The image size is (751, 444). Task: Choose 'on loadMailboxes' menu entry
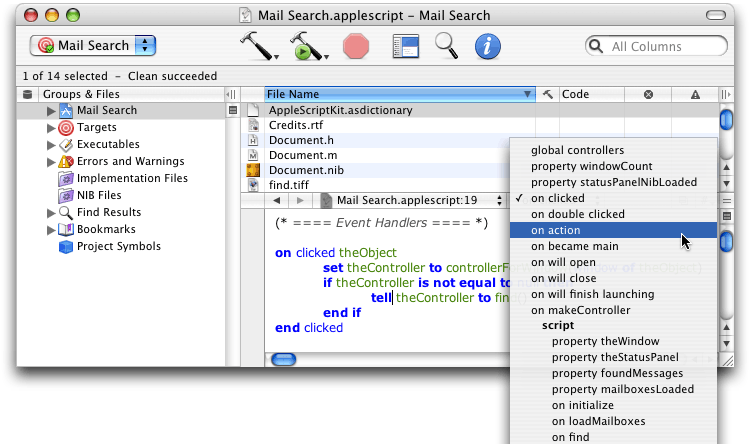click(614, 421)
